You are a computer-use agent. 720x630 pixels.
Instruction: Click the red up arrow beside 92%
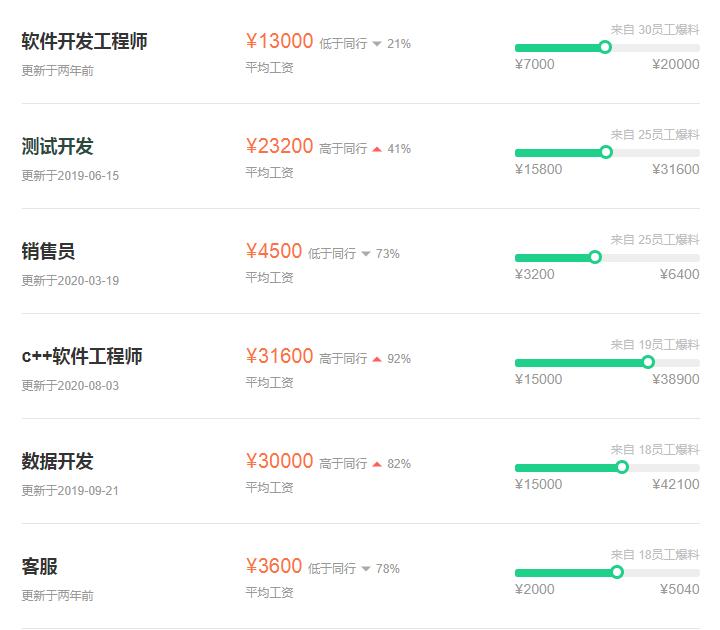(377, 359)
